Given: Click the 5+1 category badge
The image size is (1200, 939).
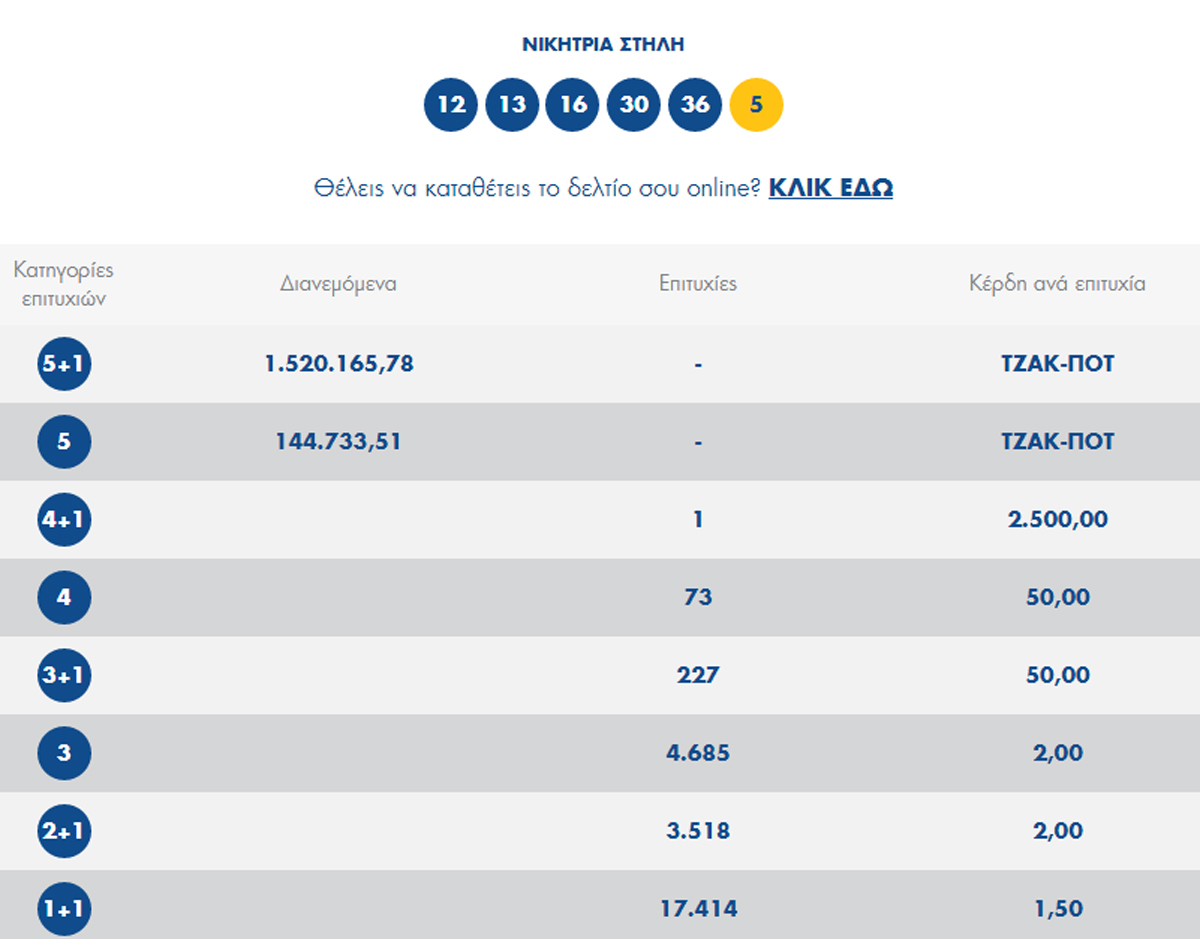Looking at the screenshot, I should click(x=64, y=364).
